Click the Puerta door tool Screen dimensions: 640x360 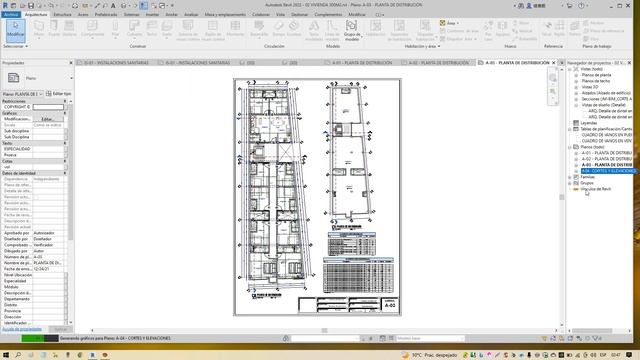point(53,30)
